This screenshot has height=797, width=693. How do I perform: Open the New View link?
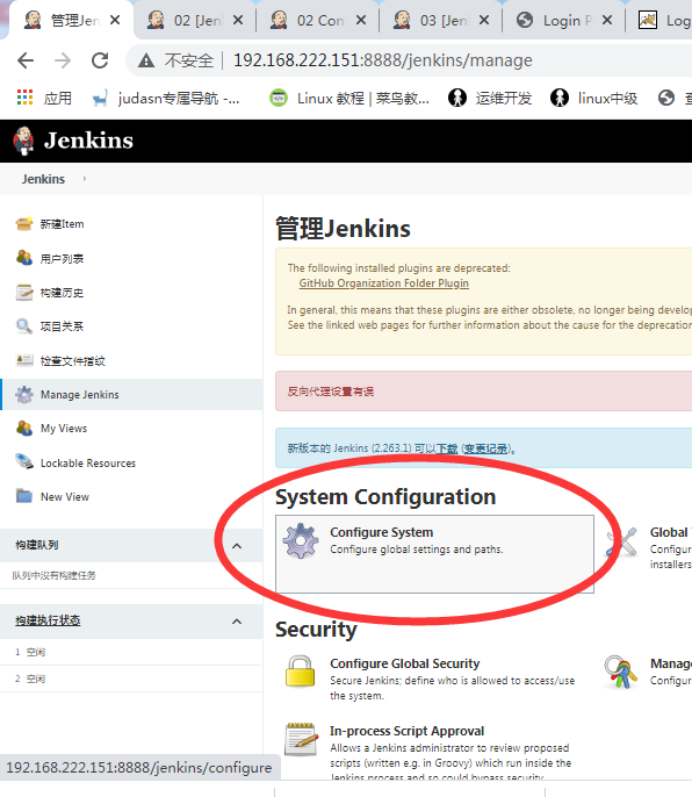coord(65,497)
